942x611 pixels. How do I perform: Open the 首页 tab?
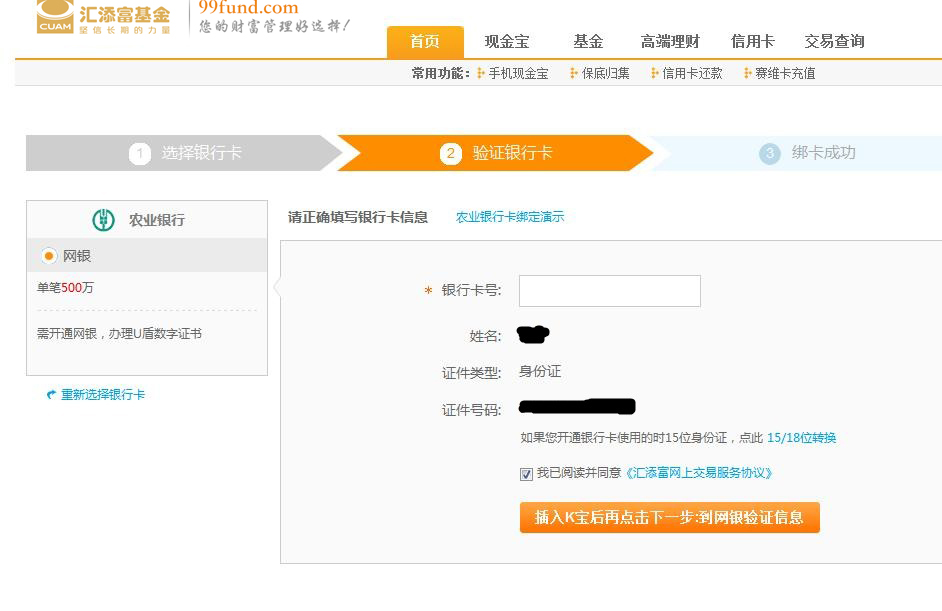click(425, 42)
